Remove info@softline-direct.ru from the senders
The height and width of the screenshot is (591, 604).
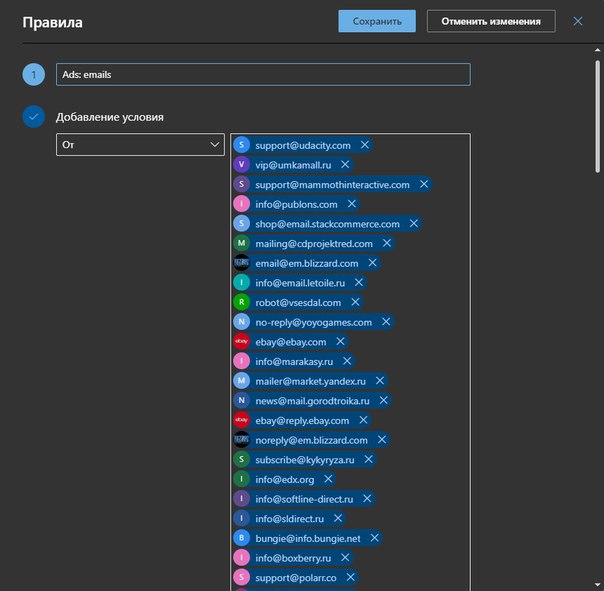(x=367, y=499)
